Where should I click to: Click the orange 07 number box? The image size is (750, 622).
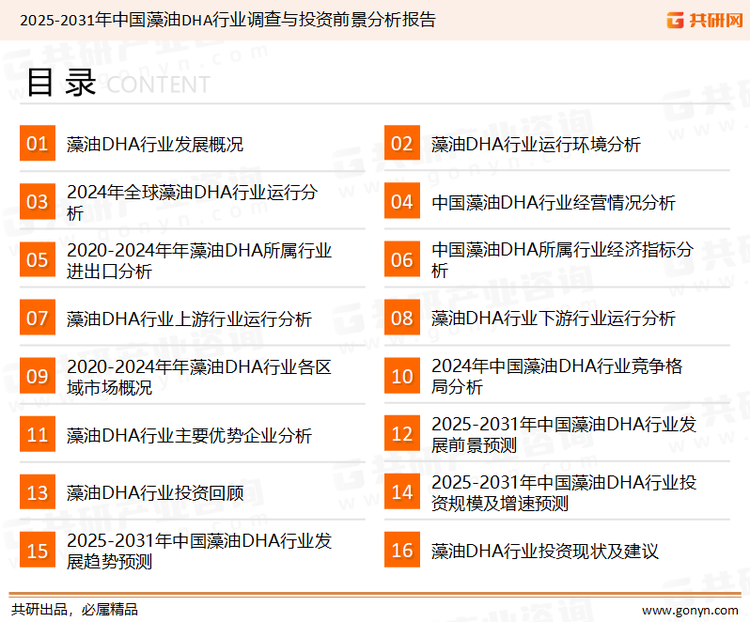pyautogui.click(x=37, y=318)
